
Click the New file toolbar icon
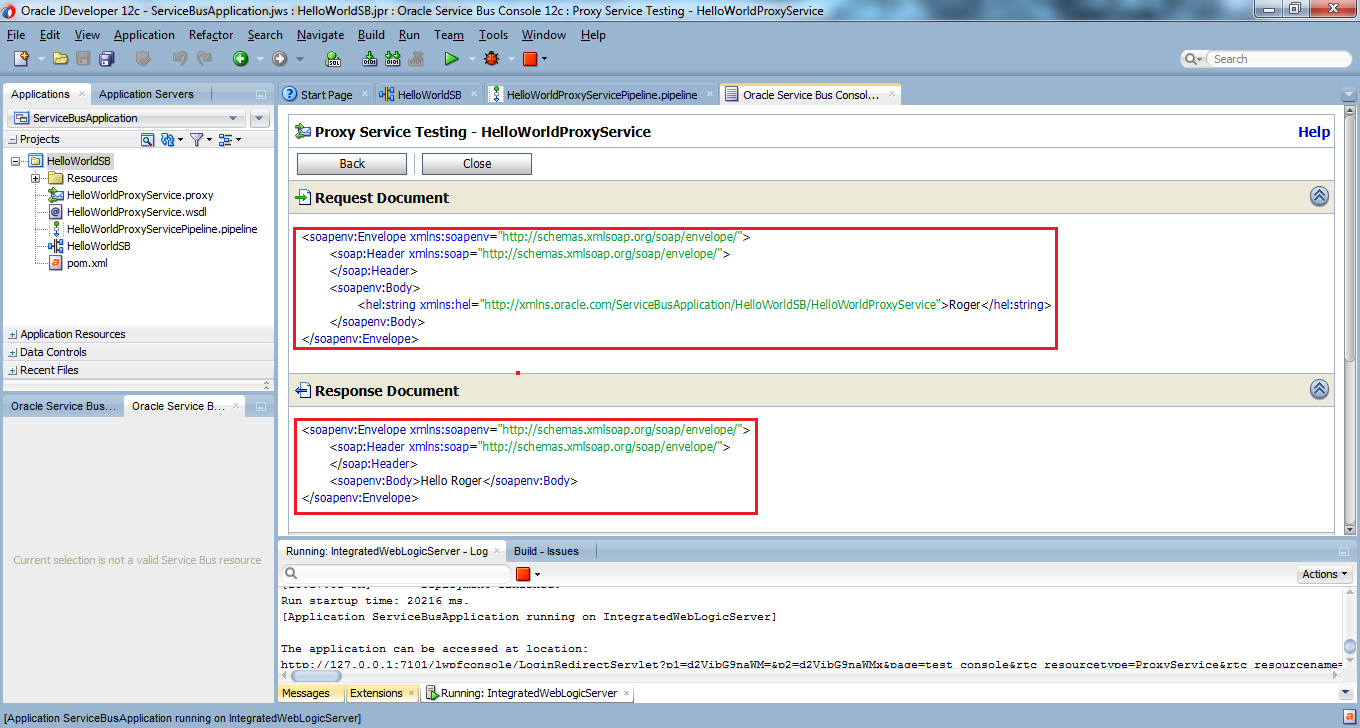[21, 59]
